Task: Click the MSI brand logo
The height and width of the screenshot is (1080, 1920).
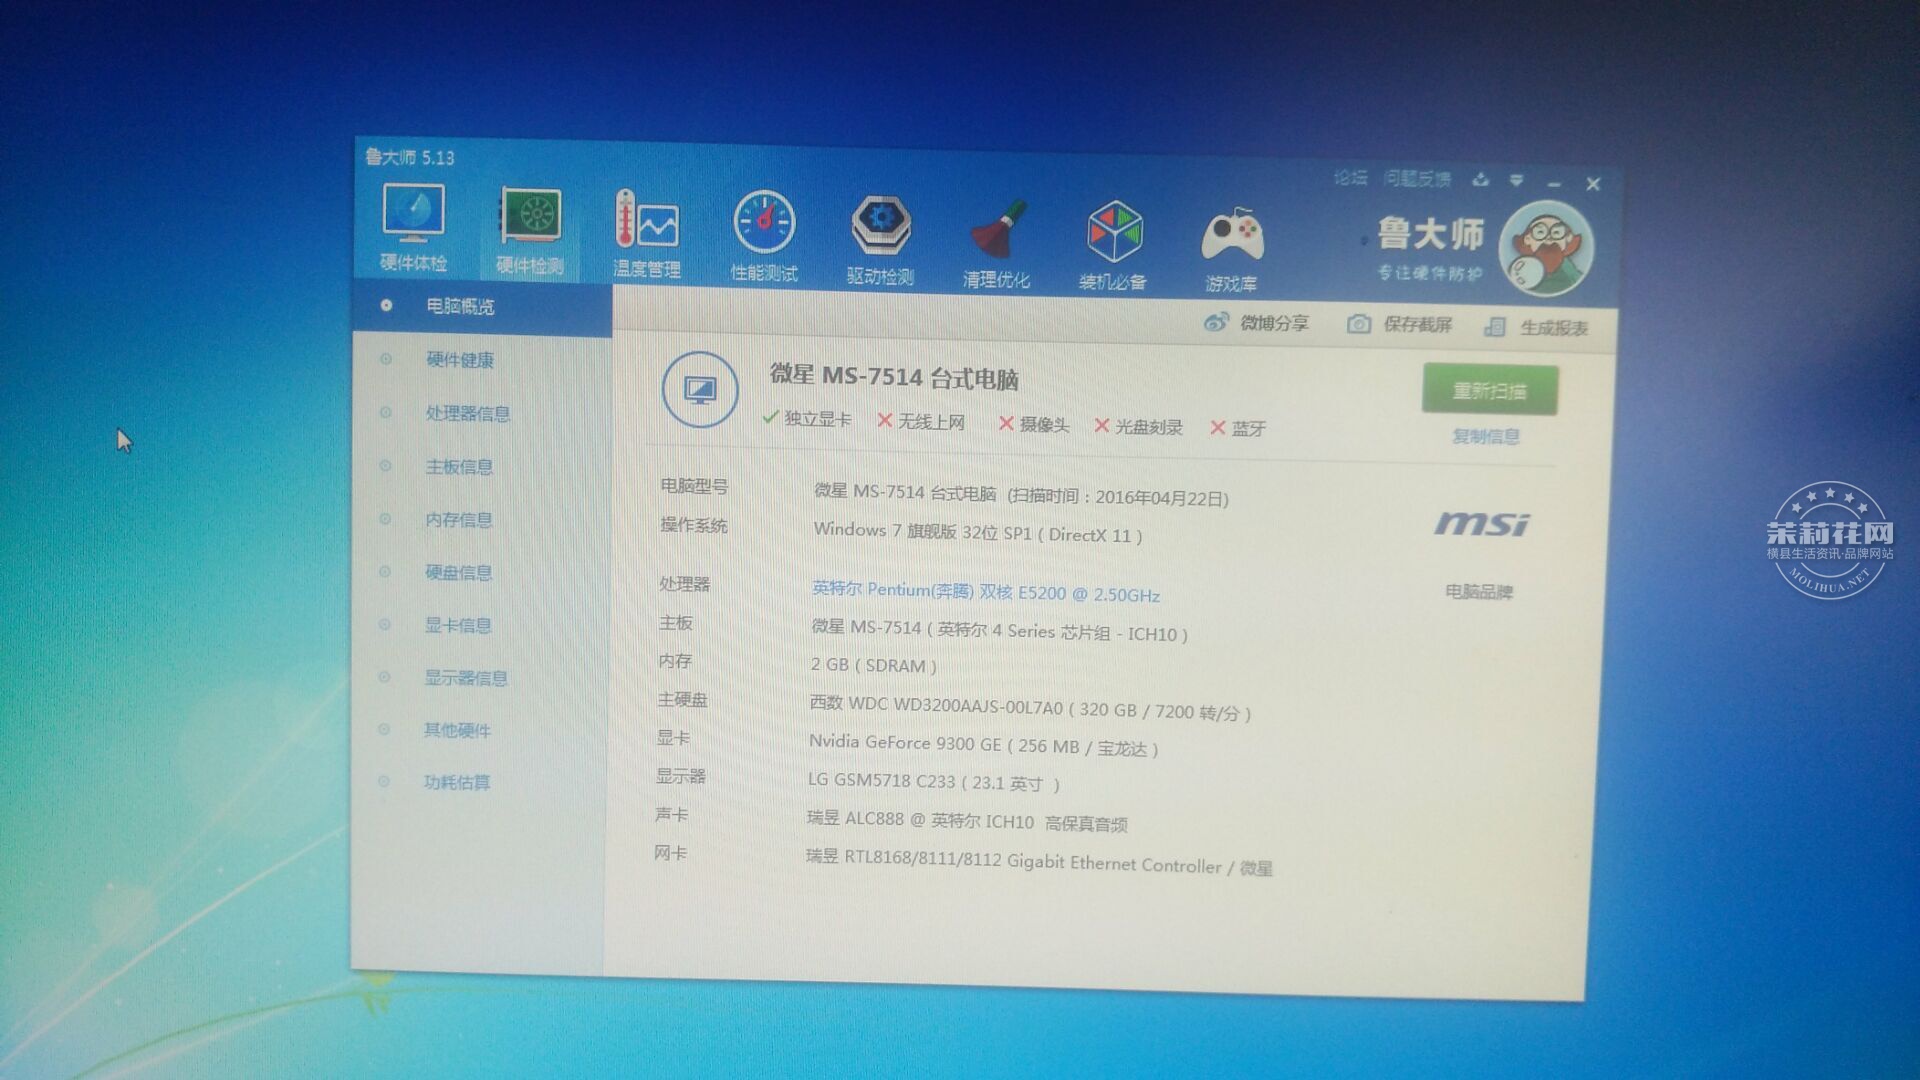Action: pyautogui.click(x=1482, y=524)
